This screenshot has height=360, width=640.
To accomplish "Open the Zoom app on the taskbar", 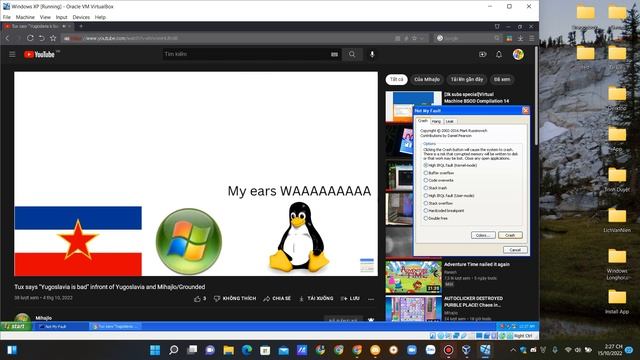I will (412, 350).
